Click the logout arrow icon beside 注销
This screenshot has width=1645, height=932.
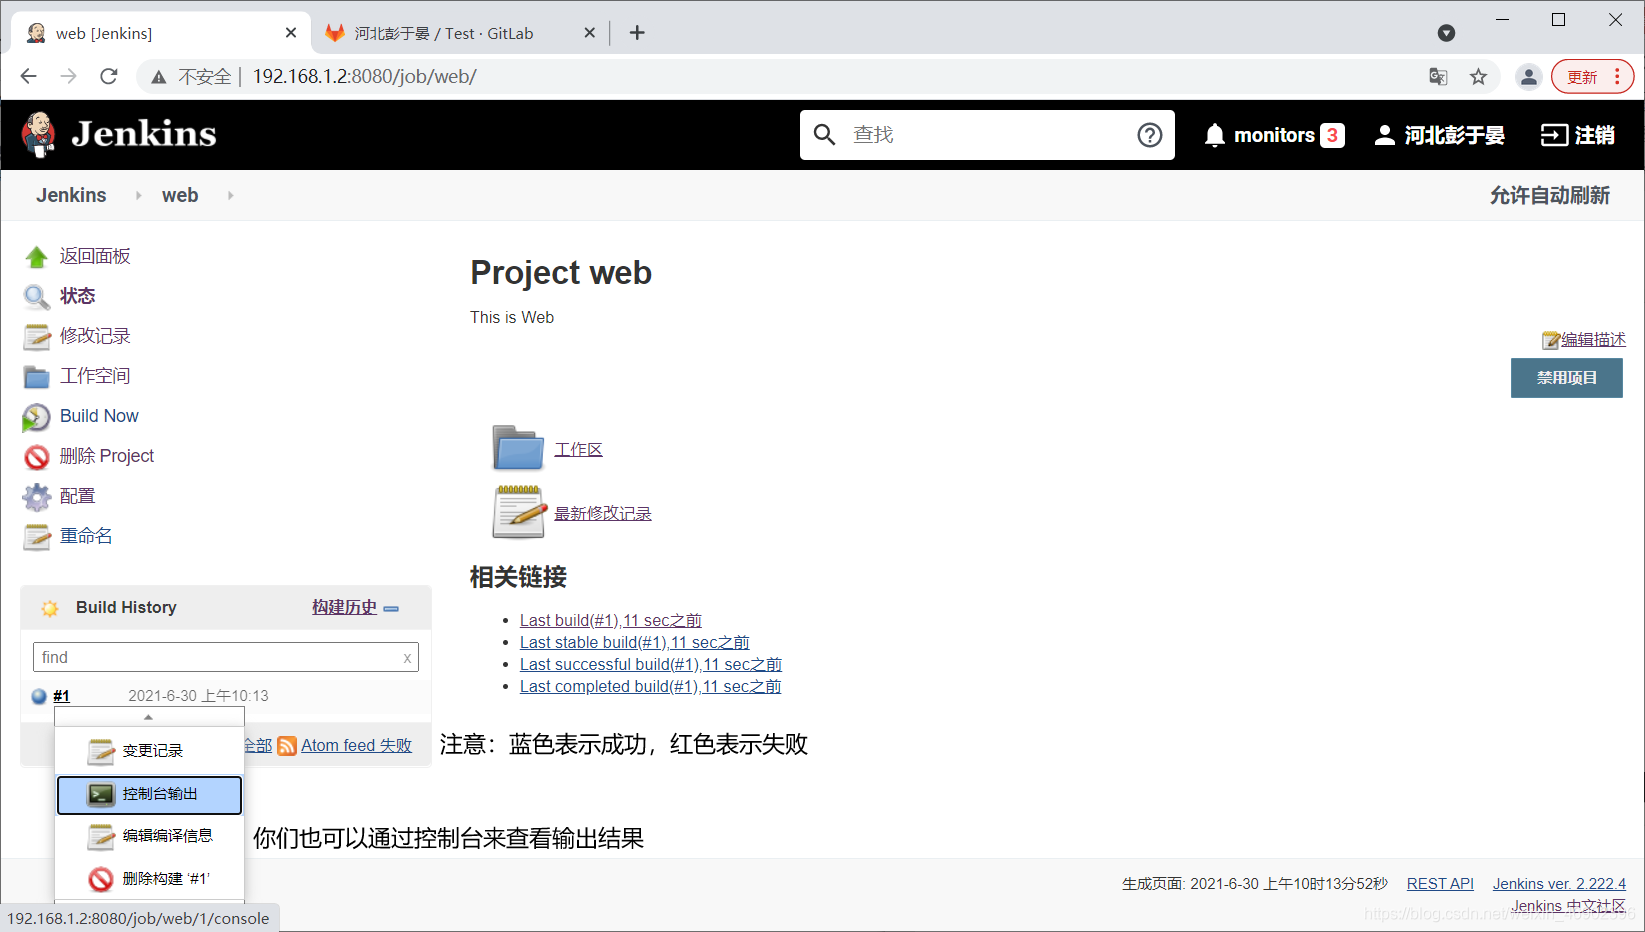pos(1554,135)
